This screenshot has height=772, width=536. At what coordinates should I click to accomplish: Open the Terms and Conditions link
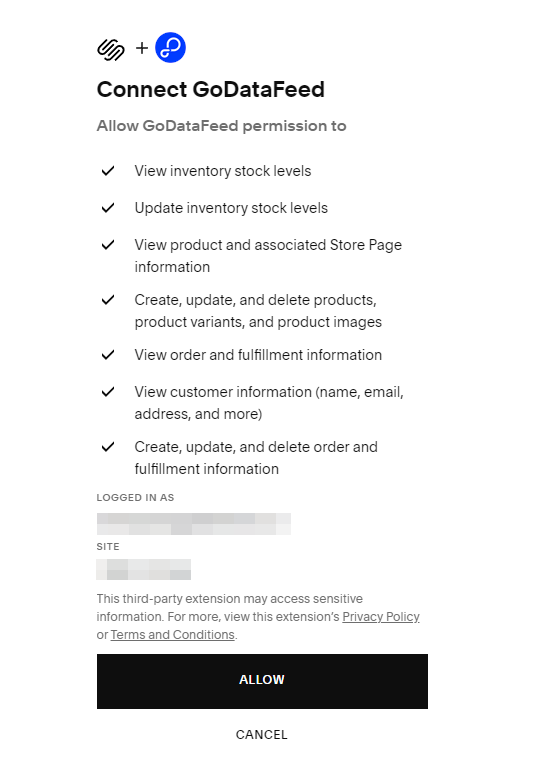pos(173,635)
